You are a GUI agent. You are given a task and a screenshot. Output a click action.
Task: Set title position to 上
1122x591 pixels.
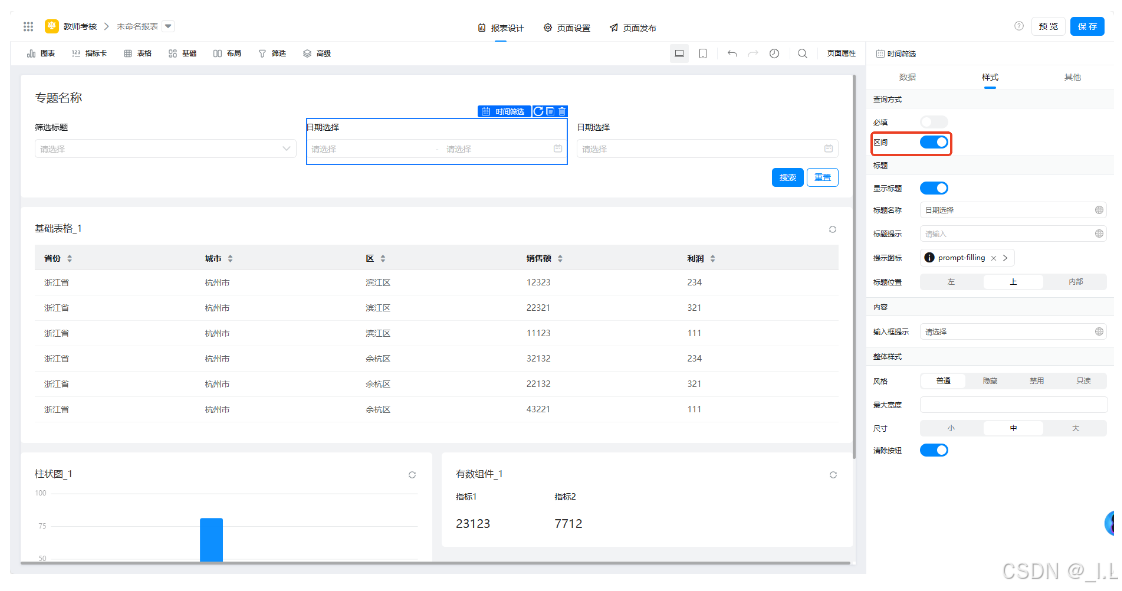click(1013, 282)
